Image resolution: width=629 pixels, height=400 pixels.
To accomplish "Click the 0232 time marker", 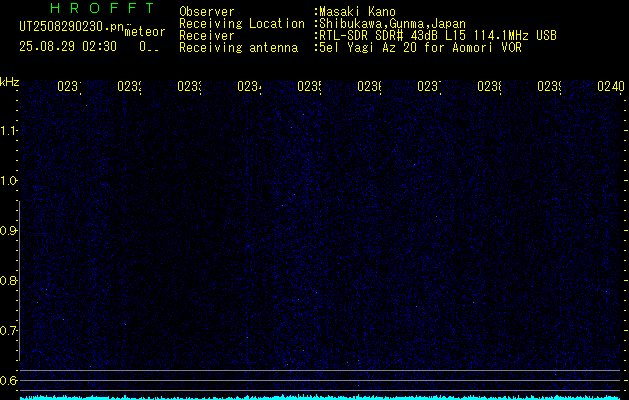I will tap(129, 86).
